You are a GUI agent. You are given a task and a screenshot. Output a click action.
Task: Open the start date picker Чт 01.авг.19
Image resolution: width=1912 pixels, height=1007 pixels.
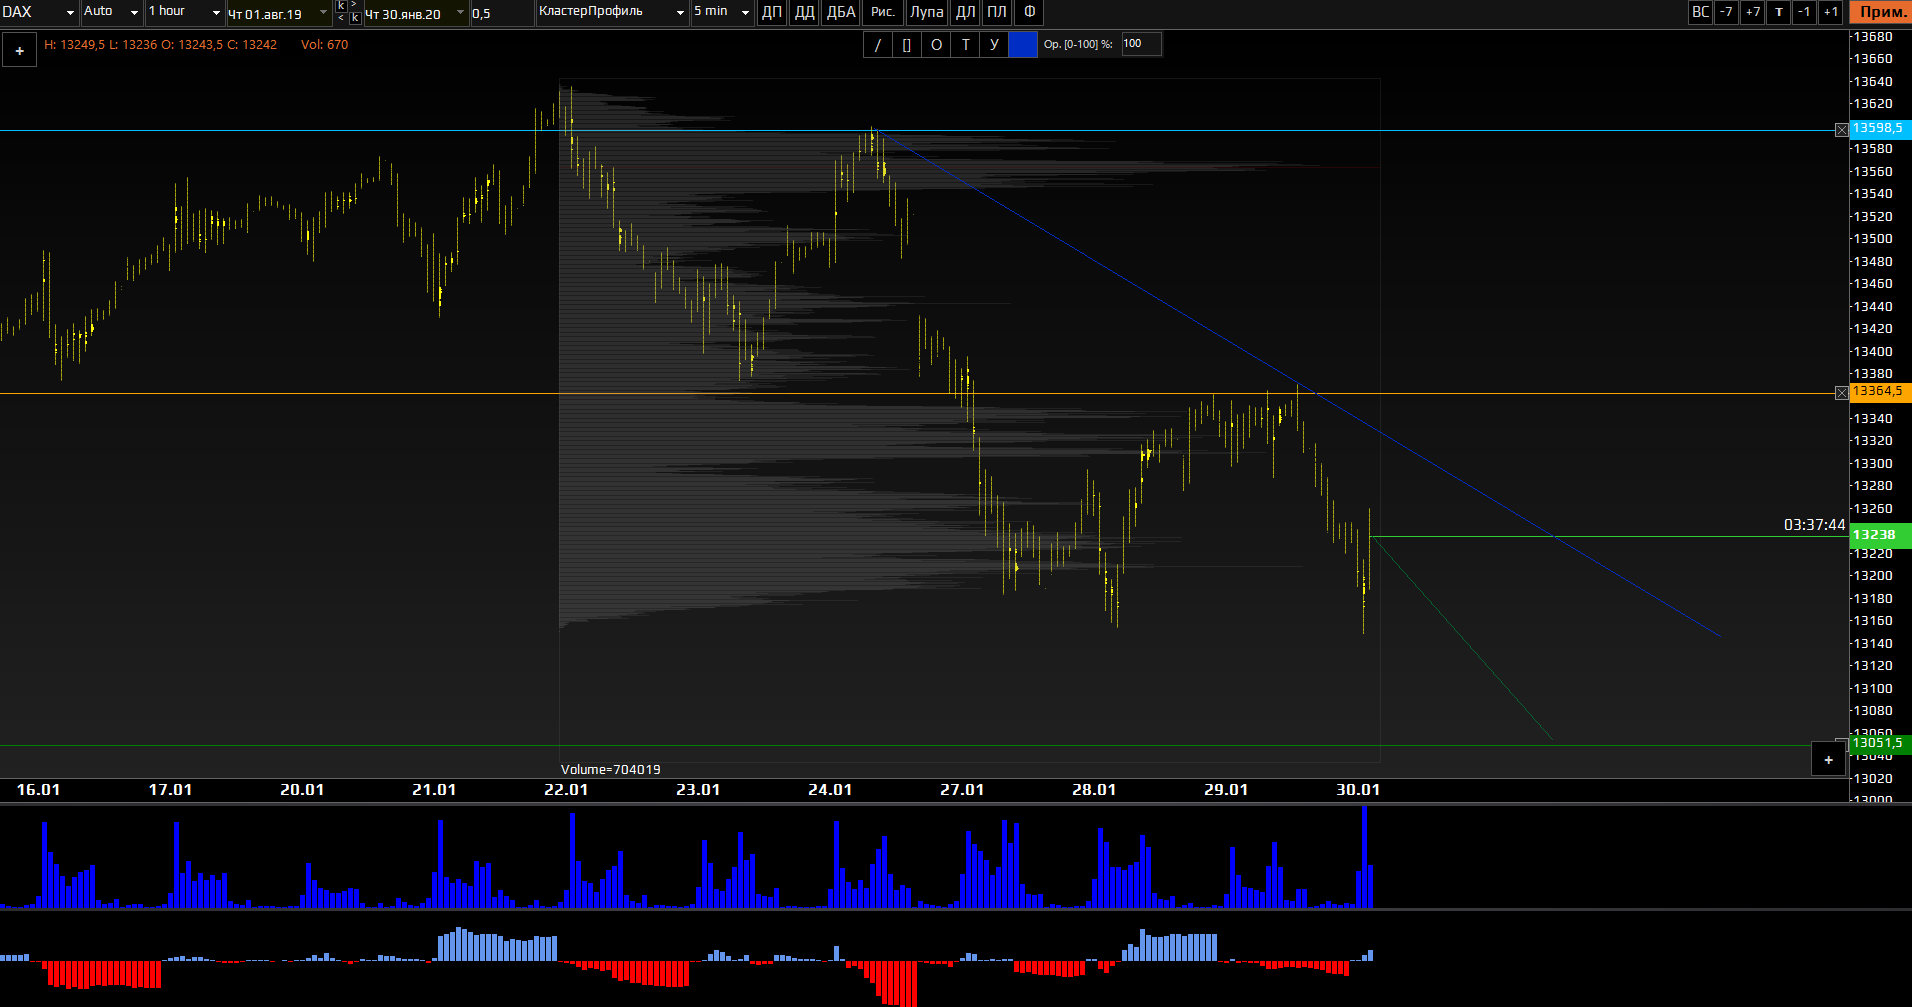tap(279, 14)
